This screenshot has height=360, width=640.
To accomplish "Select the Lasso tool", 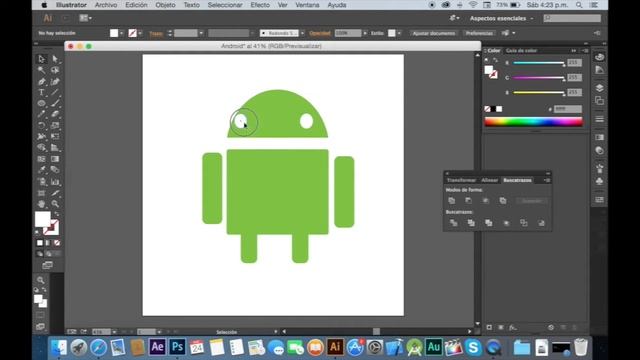I will pos(55,70).
